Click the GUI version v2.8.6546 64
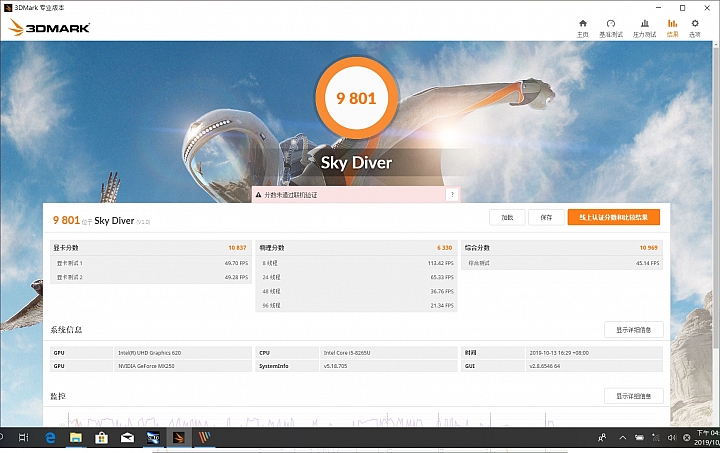The width and height of the screenshot is (720, 453). click(x=545, y=366)
